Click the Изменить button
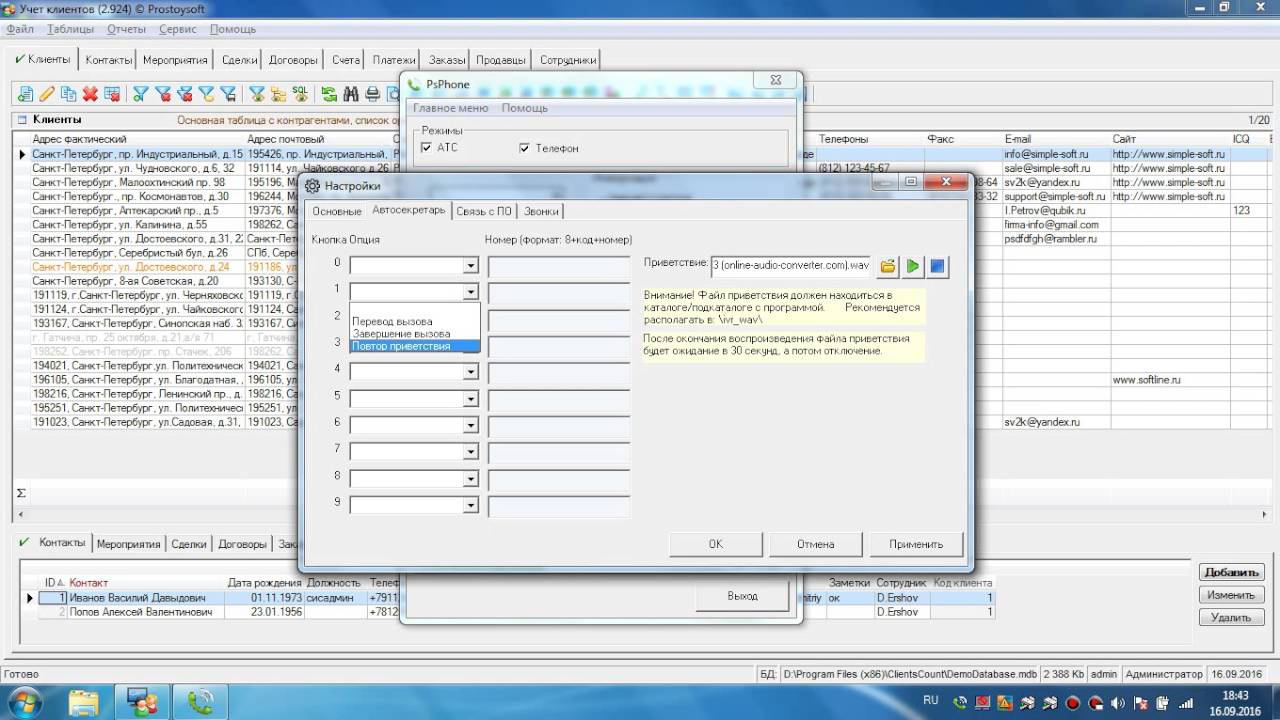Image resolution: width=1280 pixels, height=720 pixels. 1232,595
